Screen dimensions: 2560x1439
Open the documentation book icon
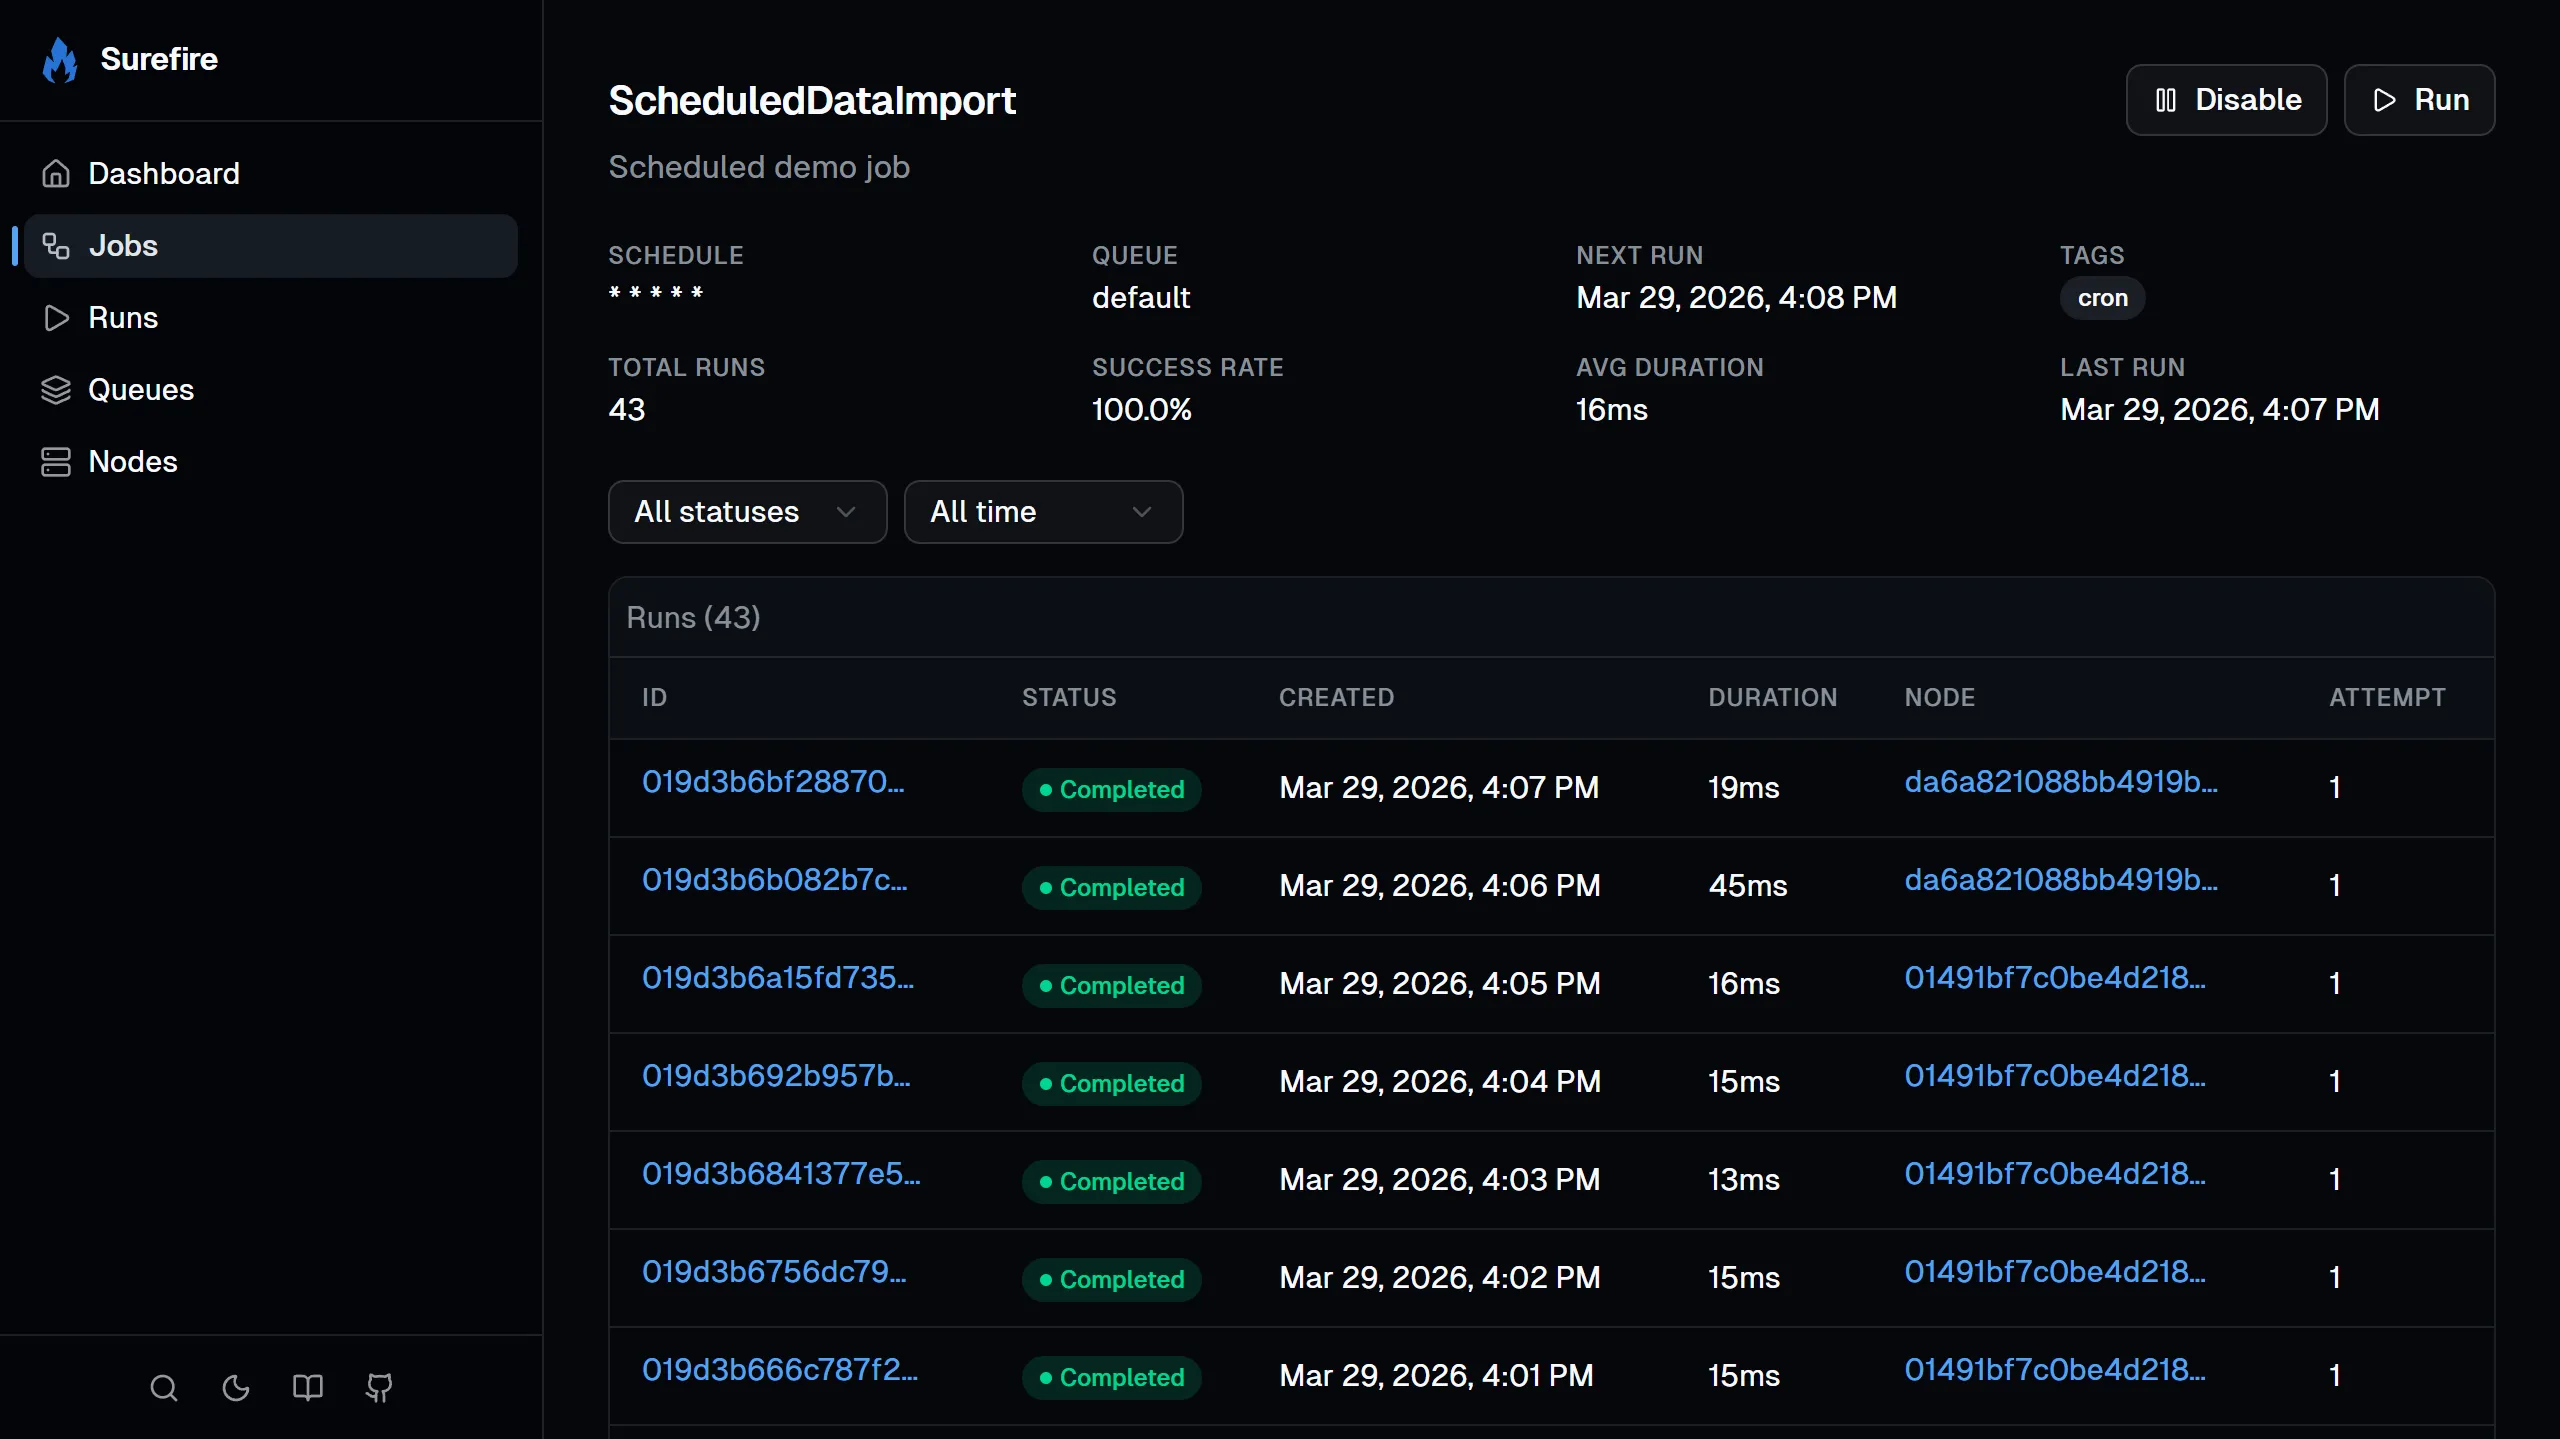308,1388
